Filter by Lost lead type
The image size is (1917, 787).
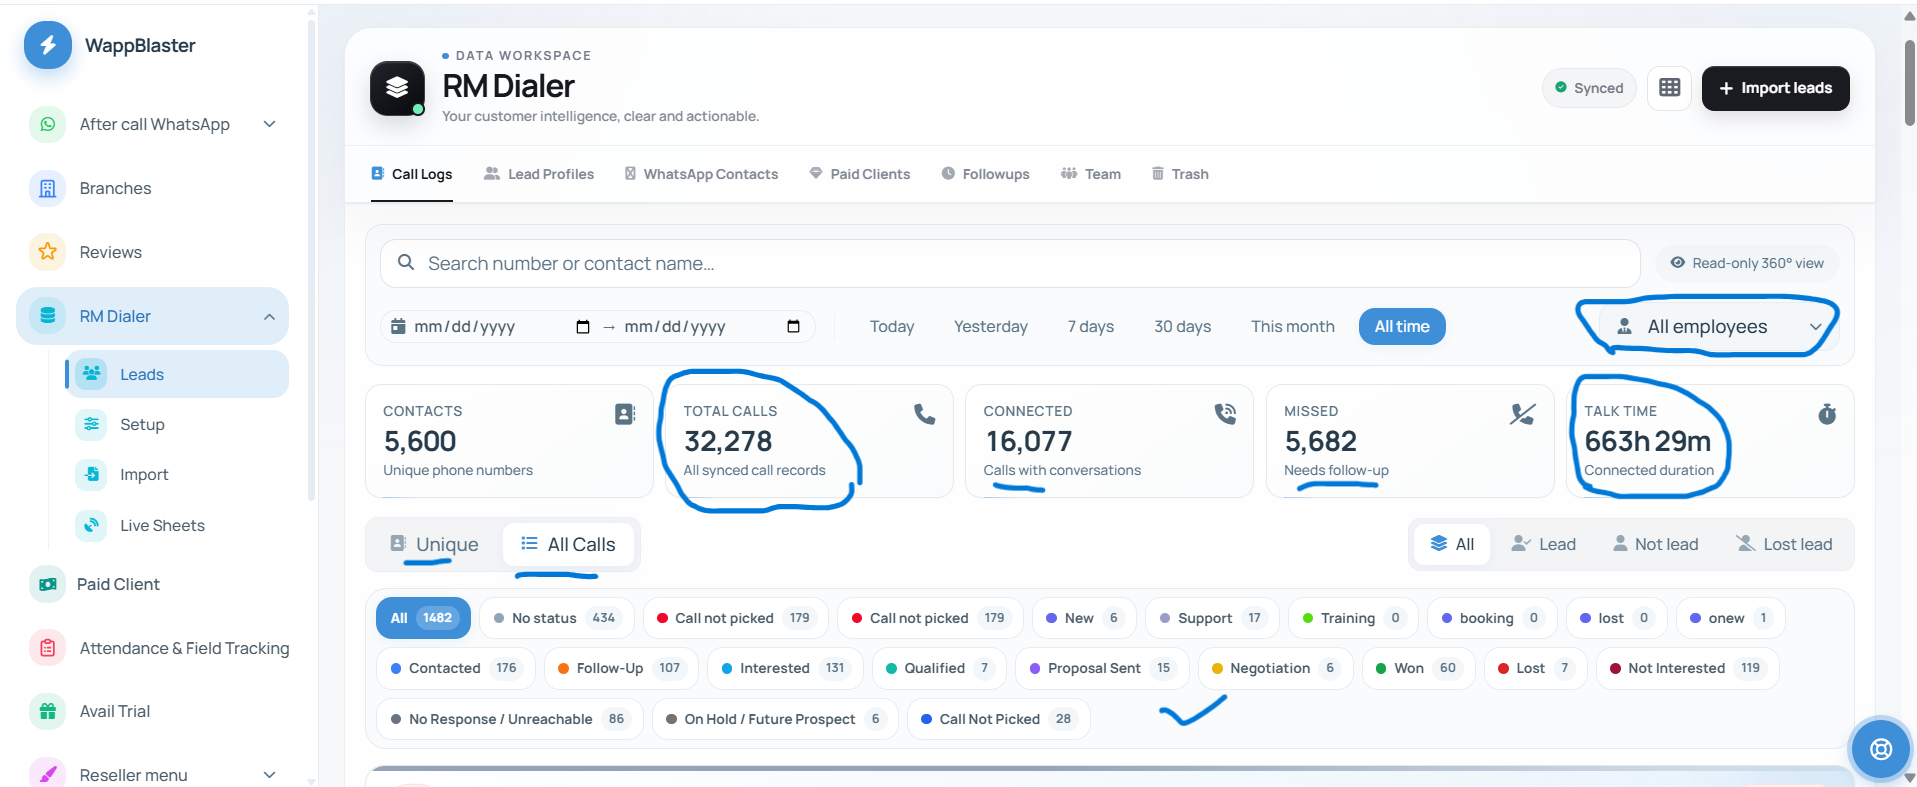(1785, 544)
